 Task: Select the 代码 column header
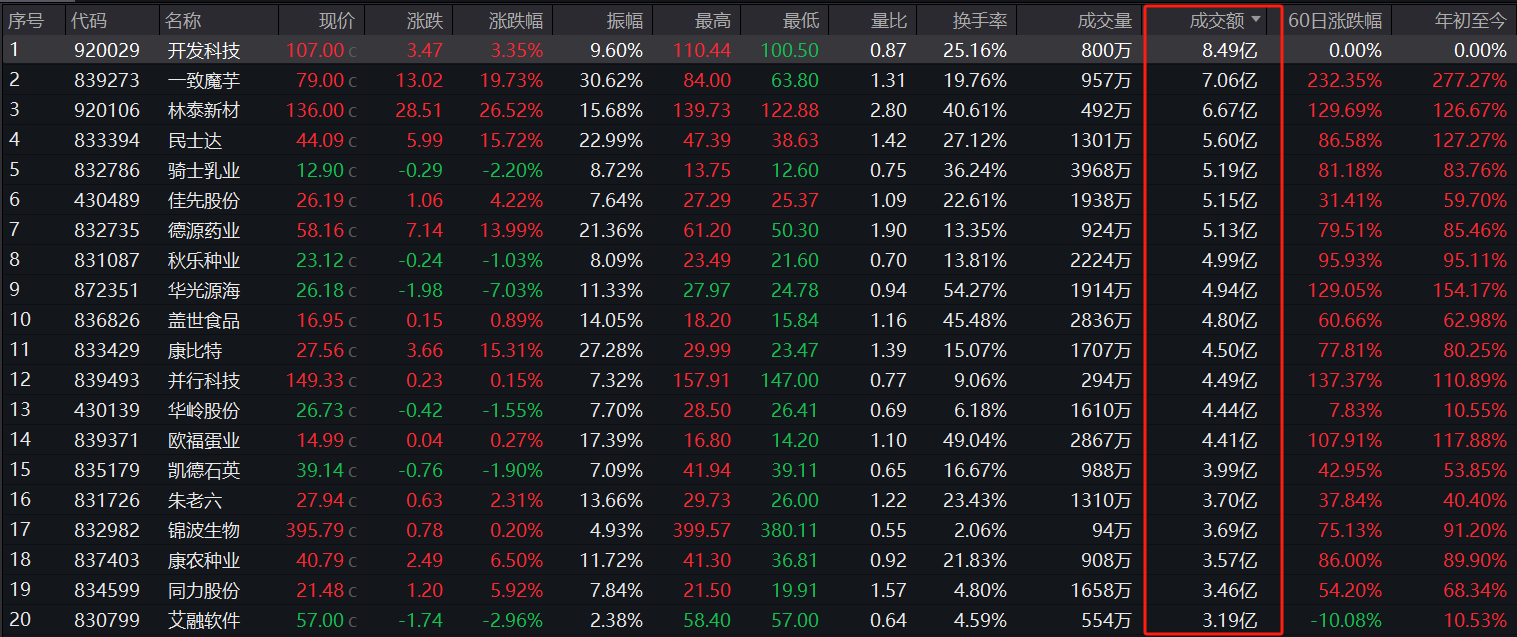90,20
